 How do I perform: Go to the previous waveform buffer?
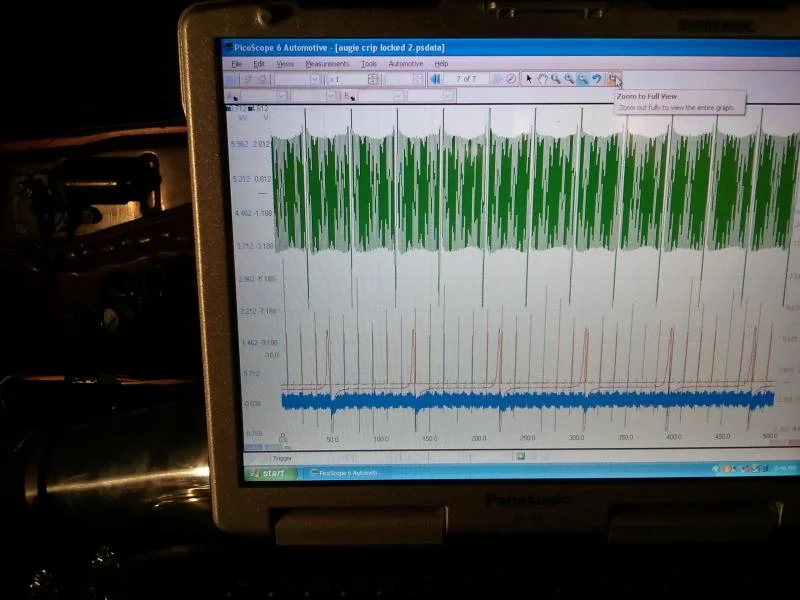coord(436,78)
